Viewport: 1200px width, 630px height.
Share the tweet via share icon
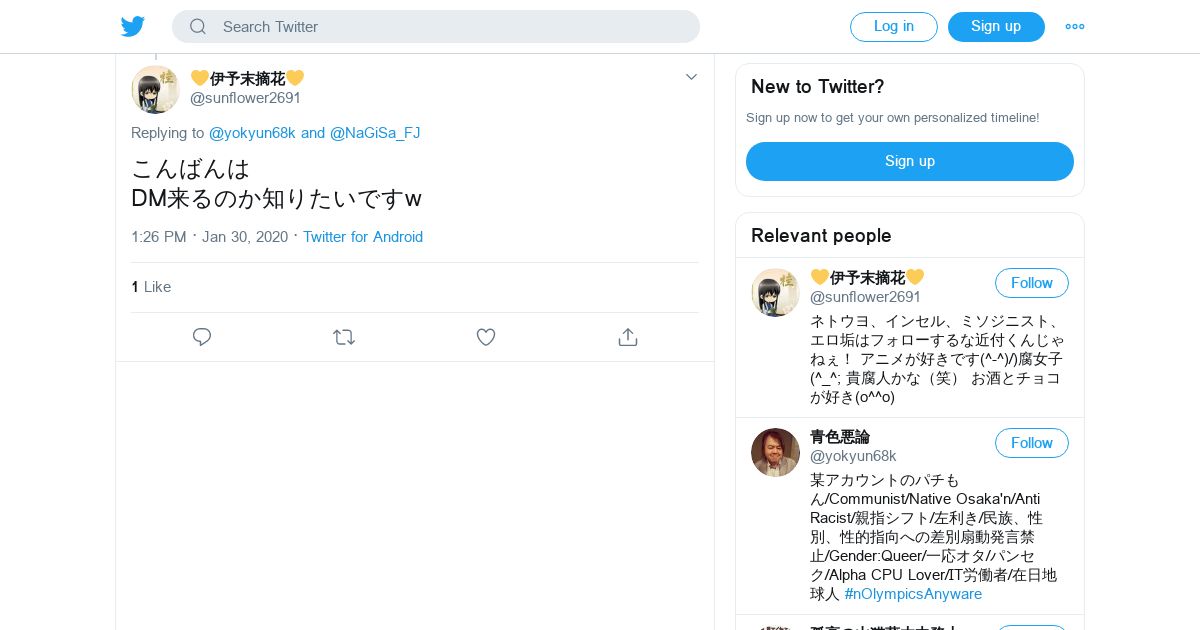pos(628,337)
